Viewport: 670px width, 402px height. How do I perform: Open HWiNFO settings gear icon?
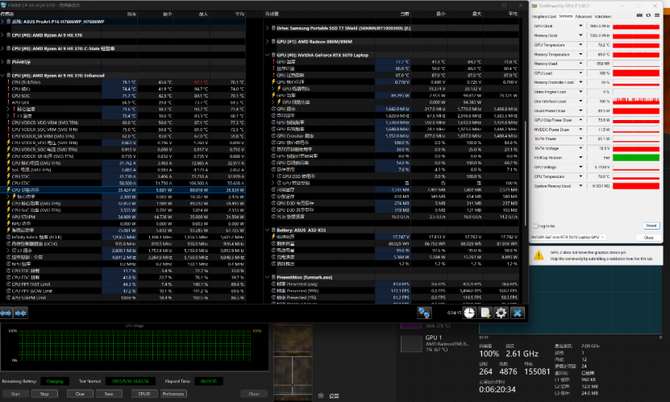[x=501, y=312]
